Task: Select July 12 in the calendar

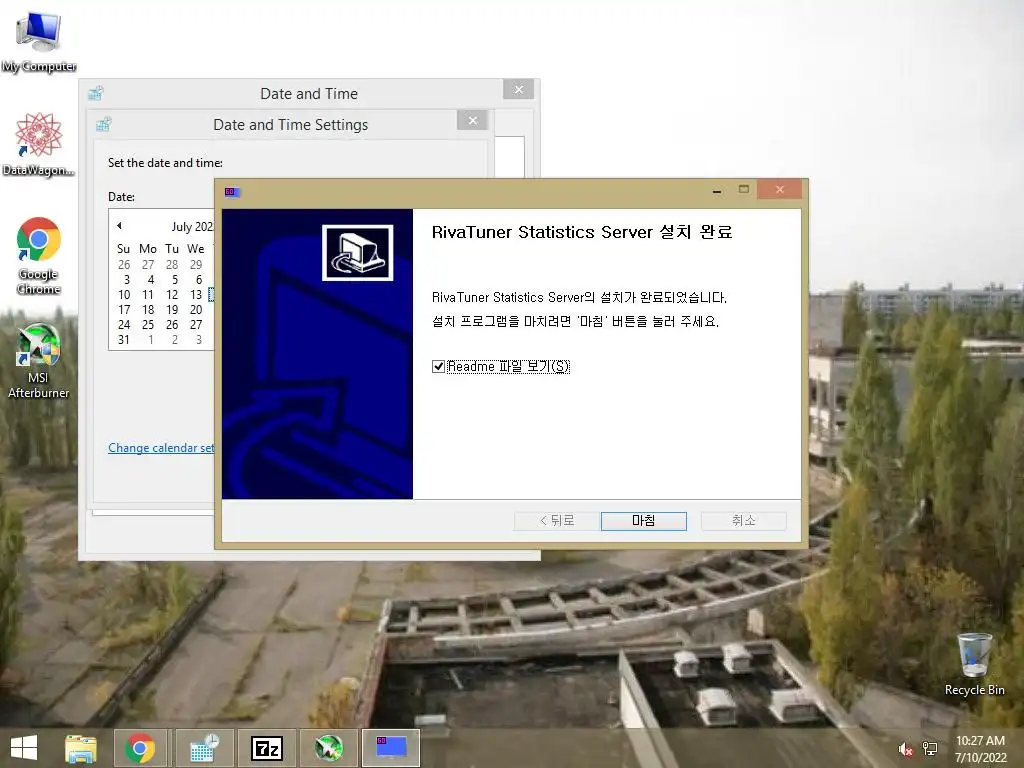Action: [x=172, y=295]
